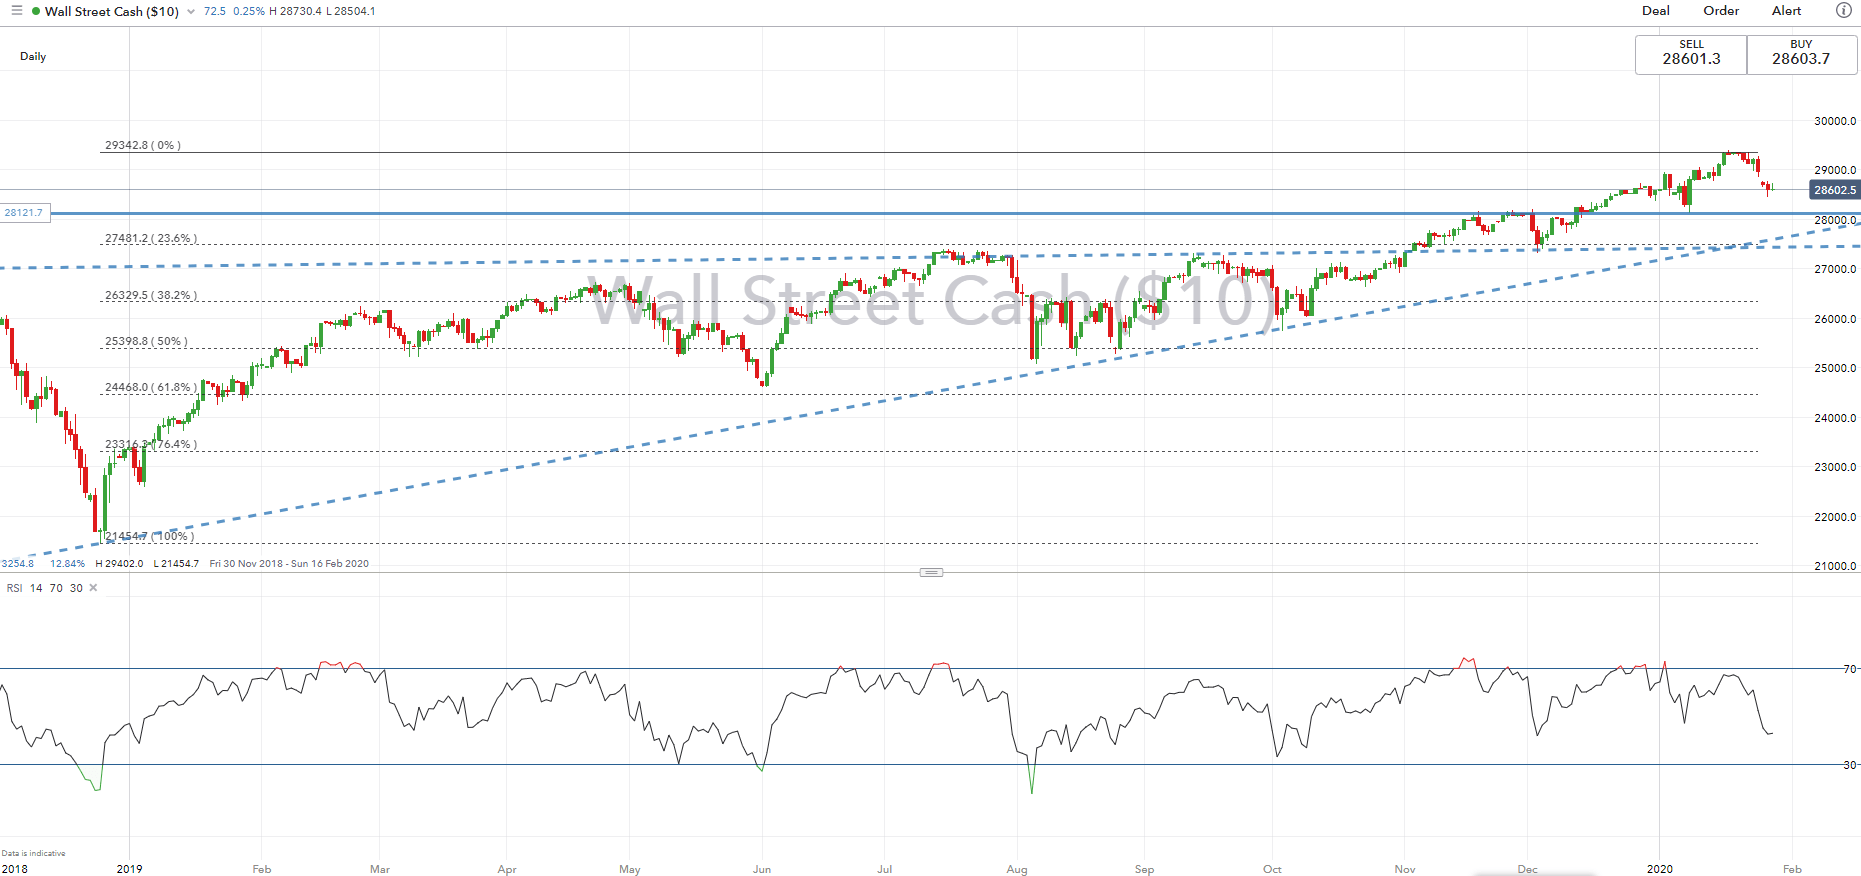Select the 27481.2 (23.6%) Fibonacci label
Viewport: 1861px width, 876px height.
[151, 239]
